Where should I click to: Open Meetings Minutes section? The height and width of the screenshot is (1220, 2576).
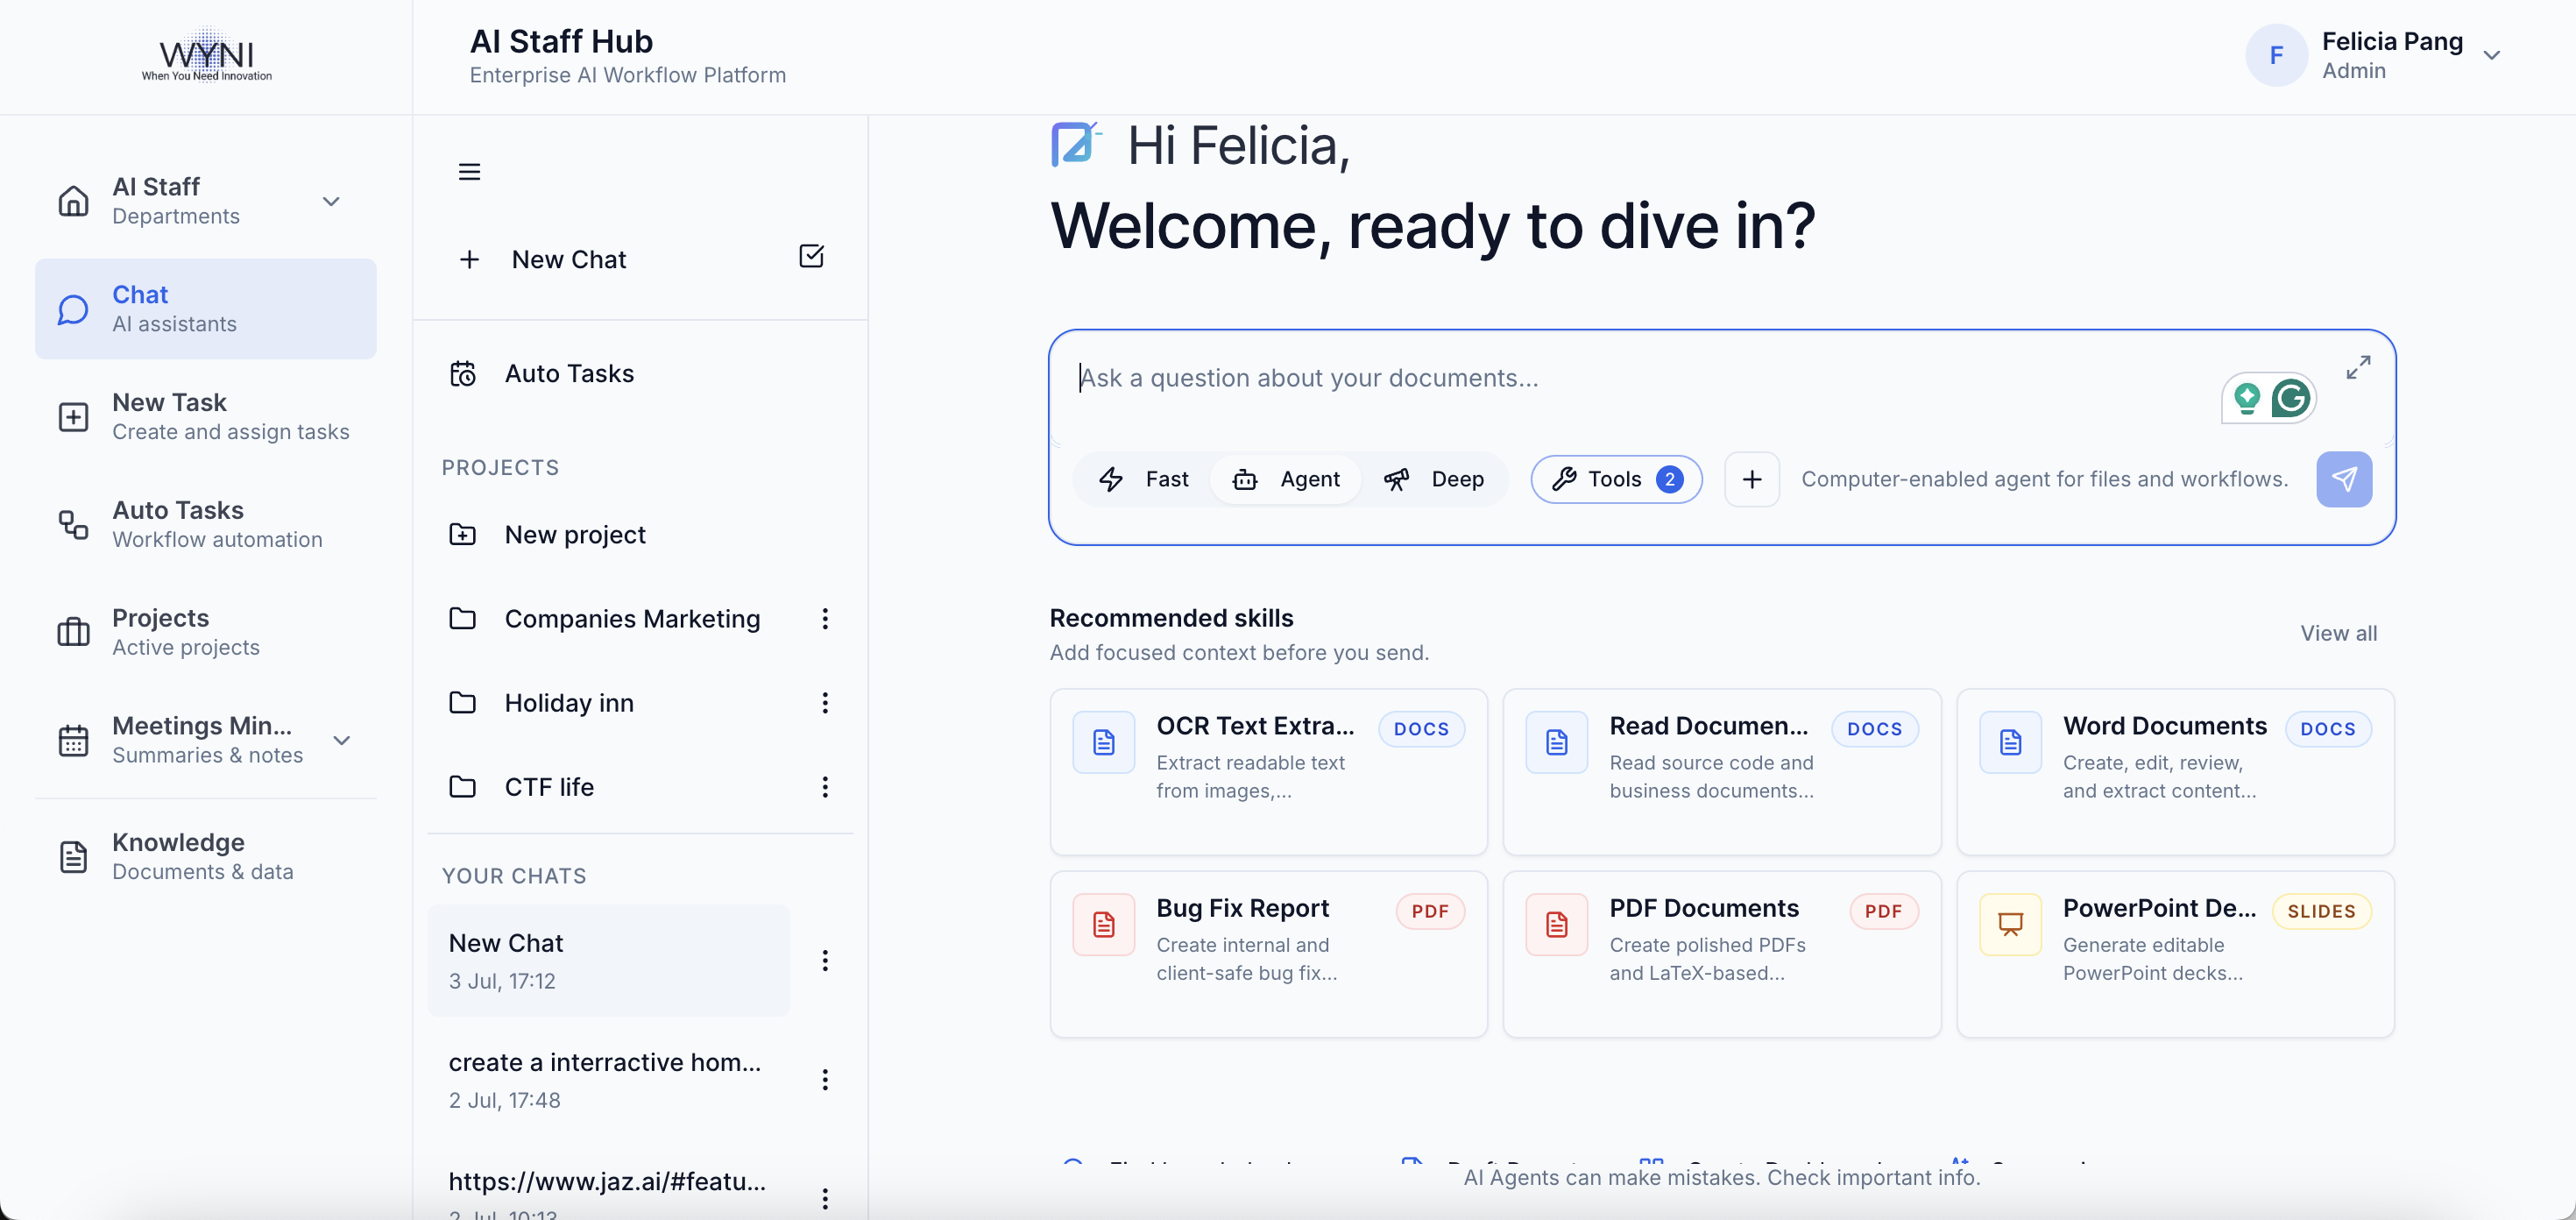tap(205, 740)
